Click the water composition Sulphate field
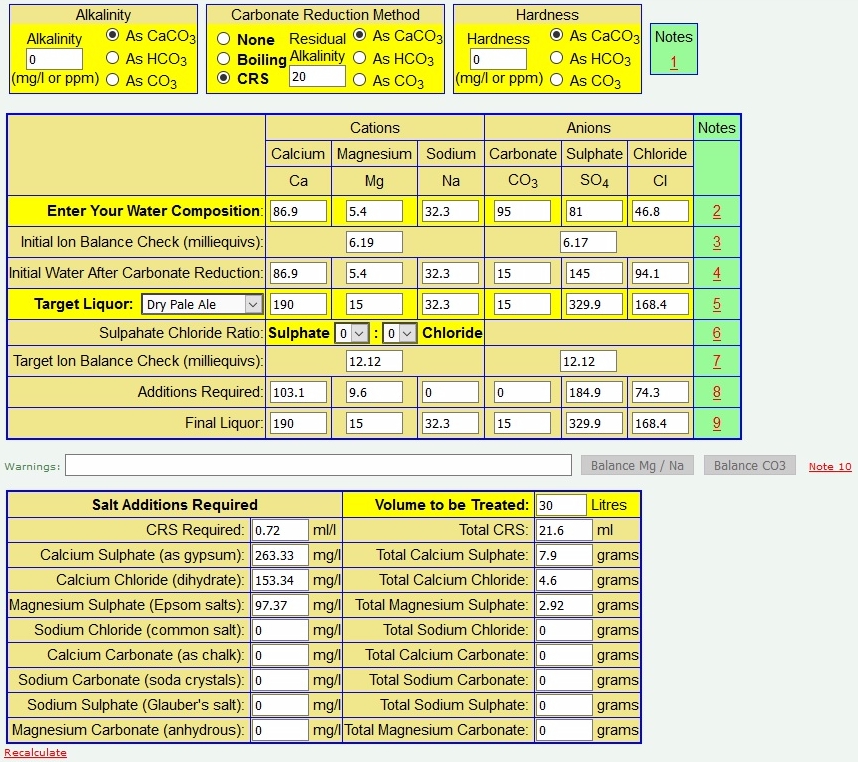Viewport: 858px width, 762px height. point(594,211)
